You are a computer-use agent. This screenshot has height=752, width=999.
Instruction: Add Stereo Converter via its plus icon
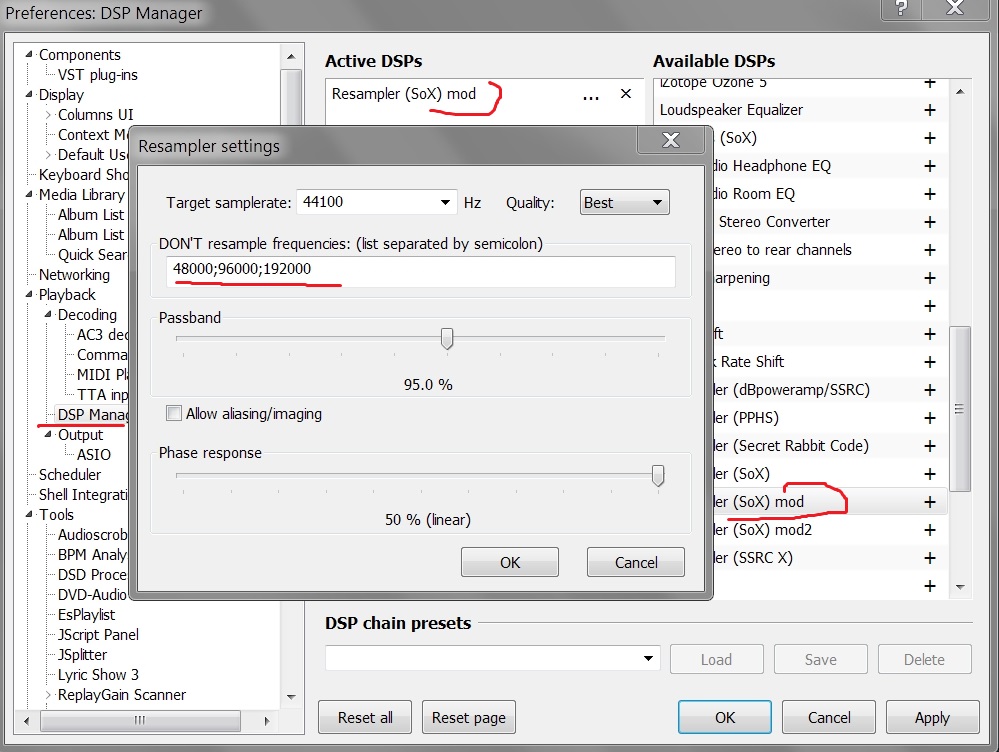click(x=930, y=222)
